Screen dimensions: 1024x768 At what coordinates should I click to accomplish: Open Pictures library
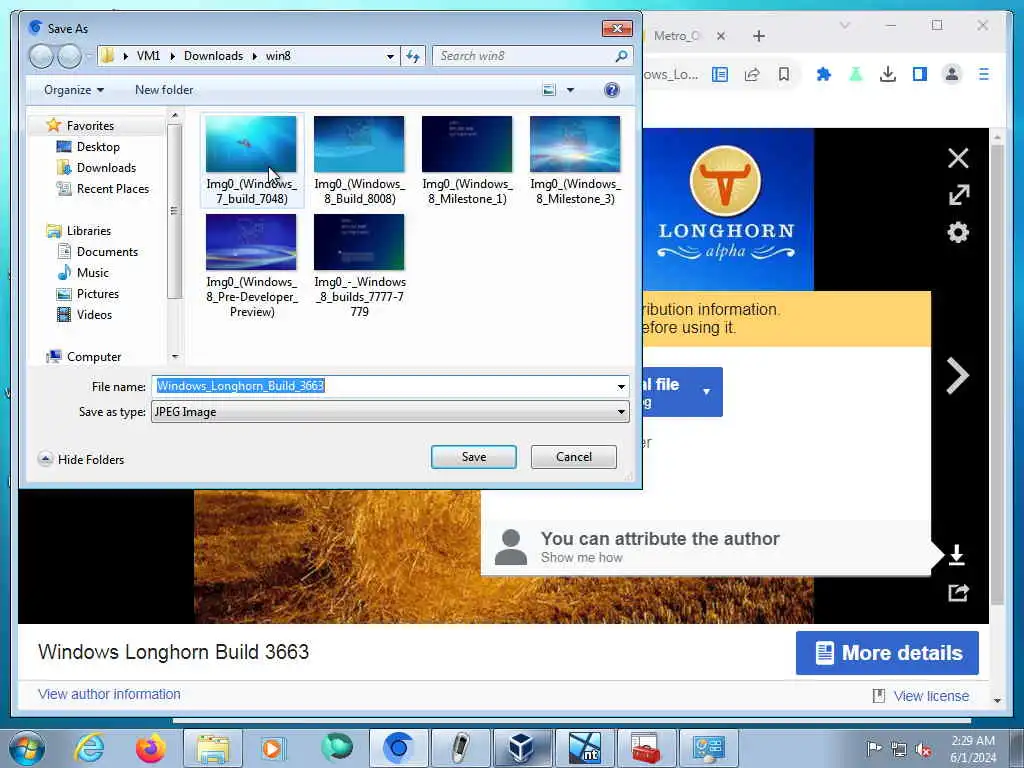click(97, 294)
